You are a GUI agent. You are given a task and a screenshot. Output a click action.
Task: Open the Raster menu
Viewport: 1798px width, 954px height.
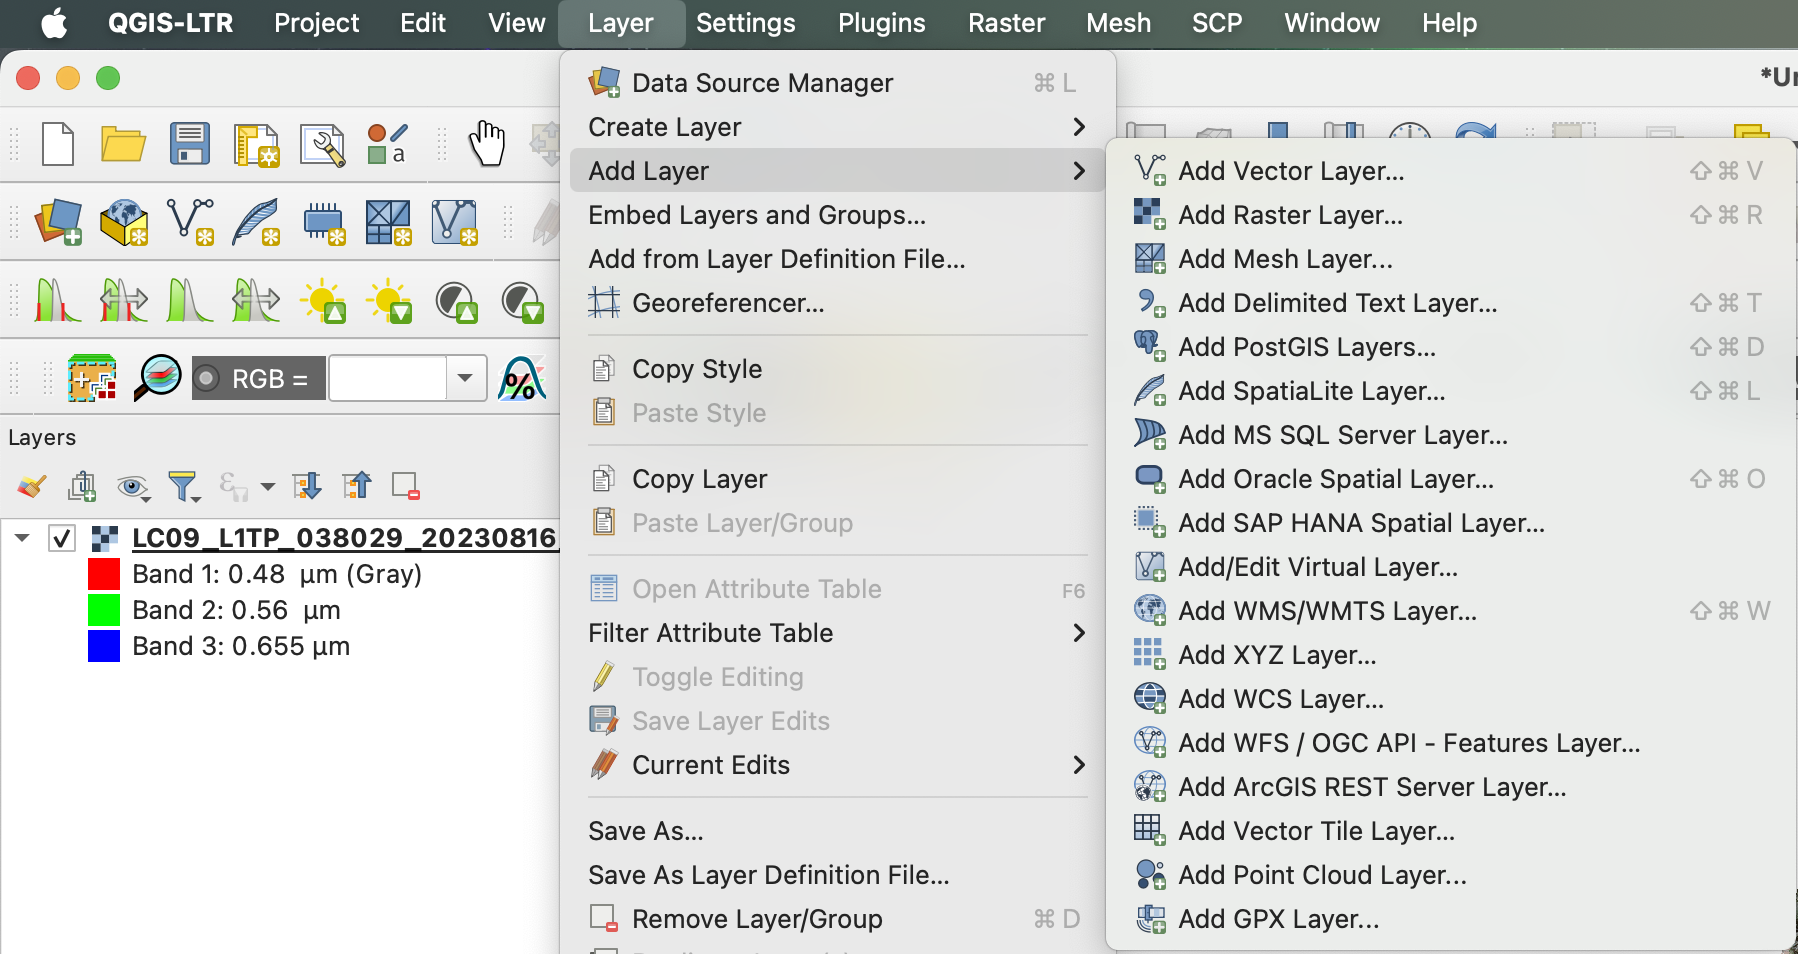(x=1006, y=23)
